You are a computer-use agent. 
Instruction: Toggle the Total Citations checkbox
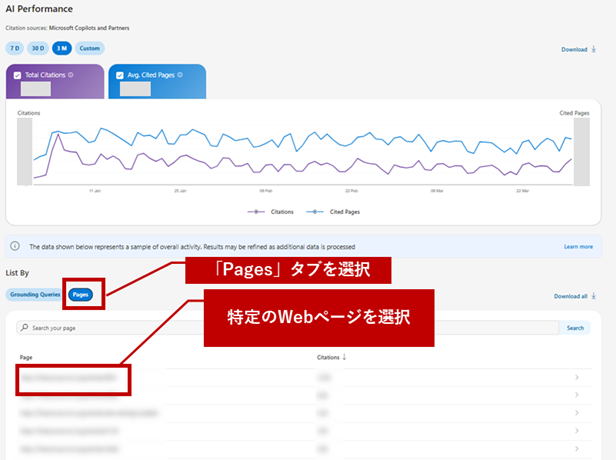[x=17, y=75]
